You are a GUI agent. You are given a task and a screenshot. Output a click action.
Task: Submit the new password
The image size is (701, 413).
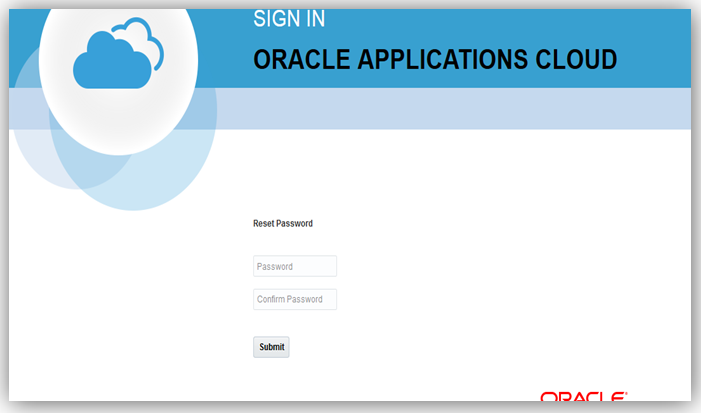coord(271,347)
